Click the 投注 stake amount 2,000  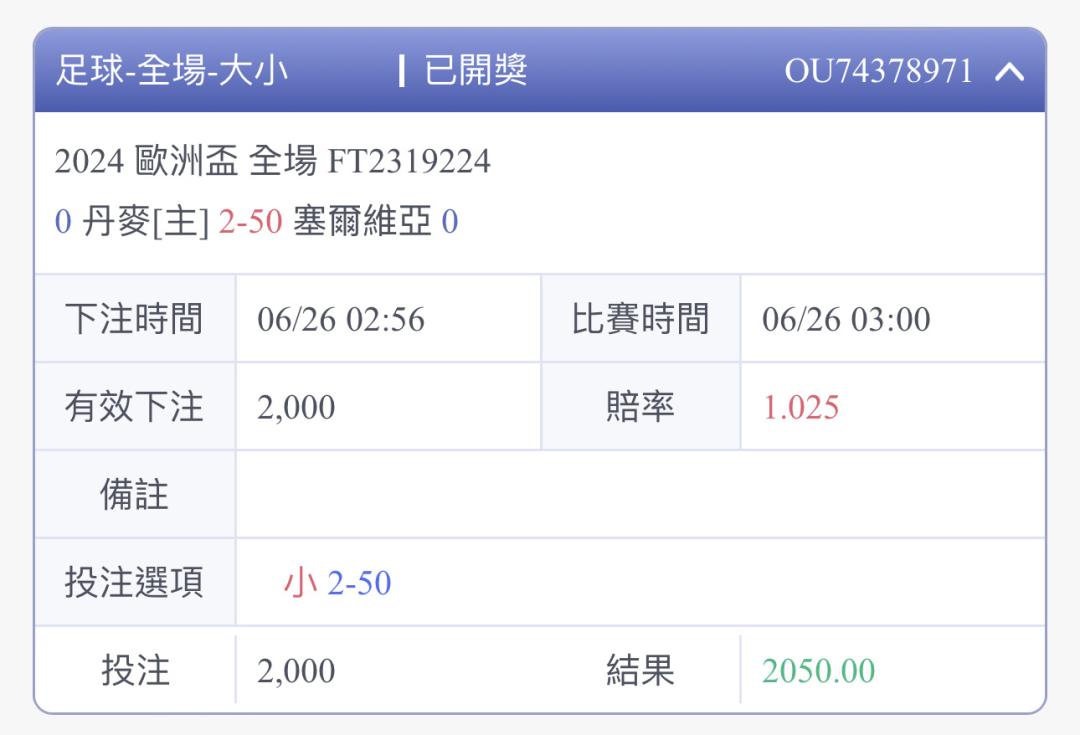pos(296,671)
